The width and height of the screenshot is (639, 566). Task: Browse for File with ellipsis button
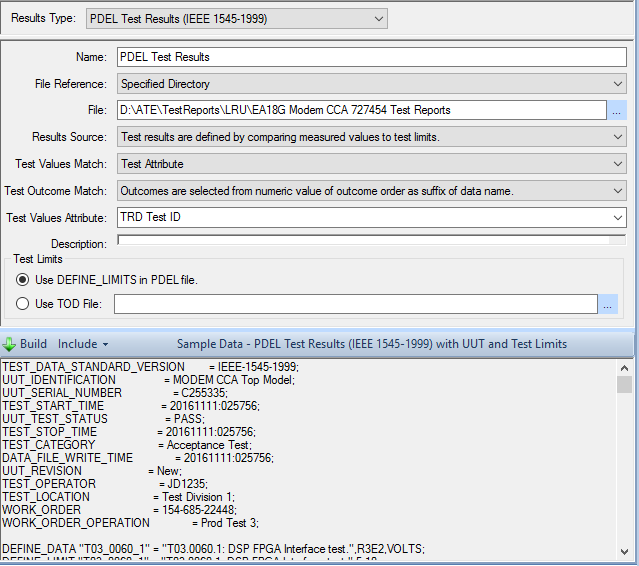tap(617, 110)
